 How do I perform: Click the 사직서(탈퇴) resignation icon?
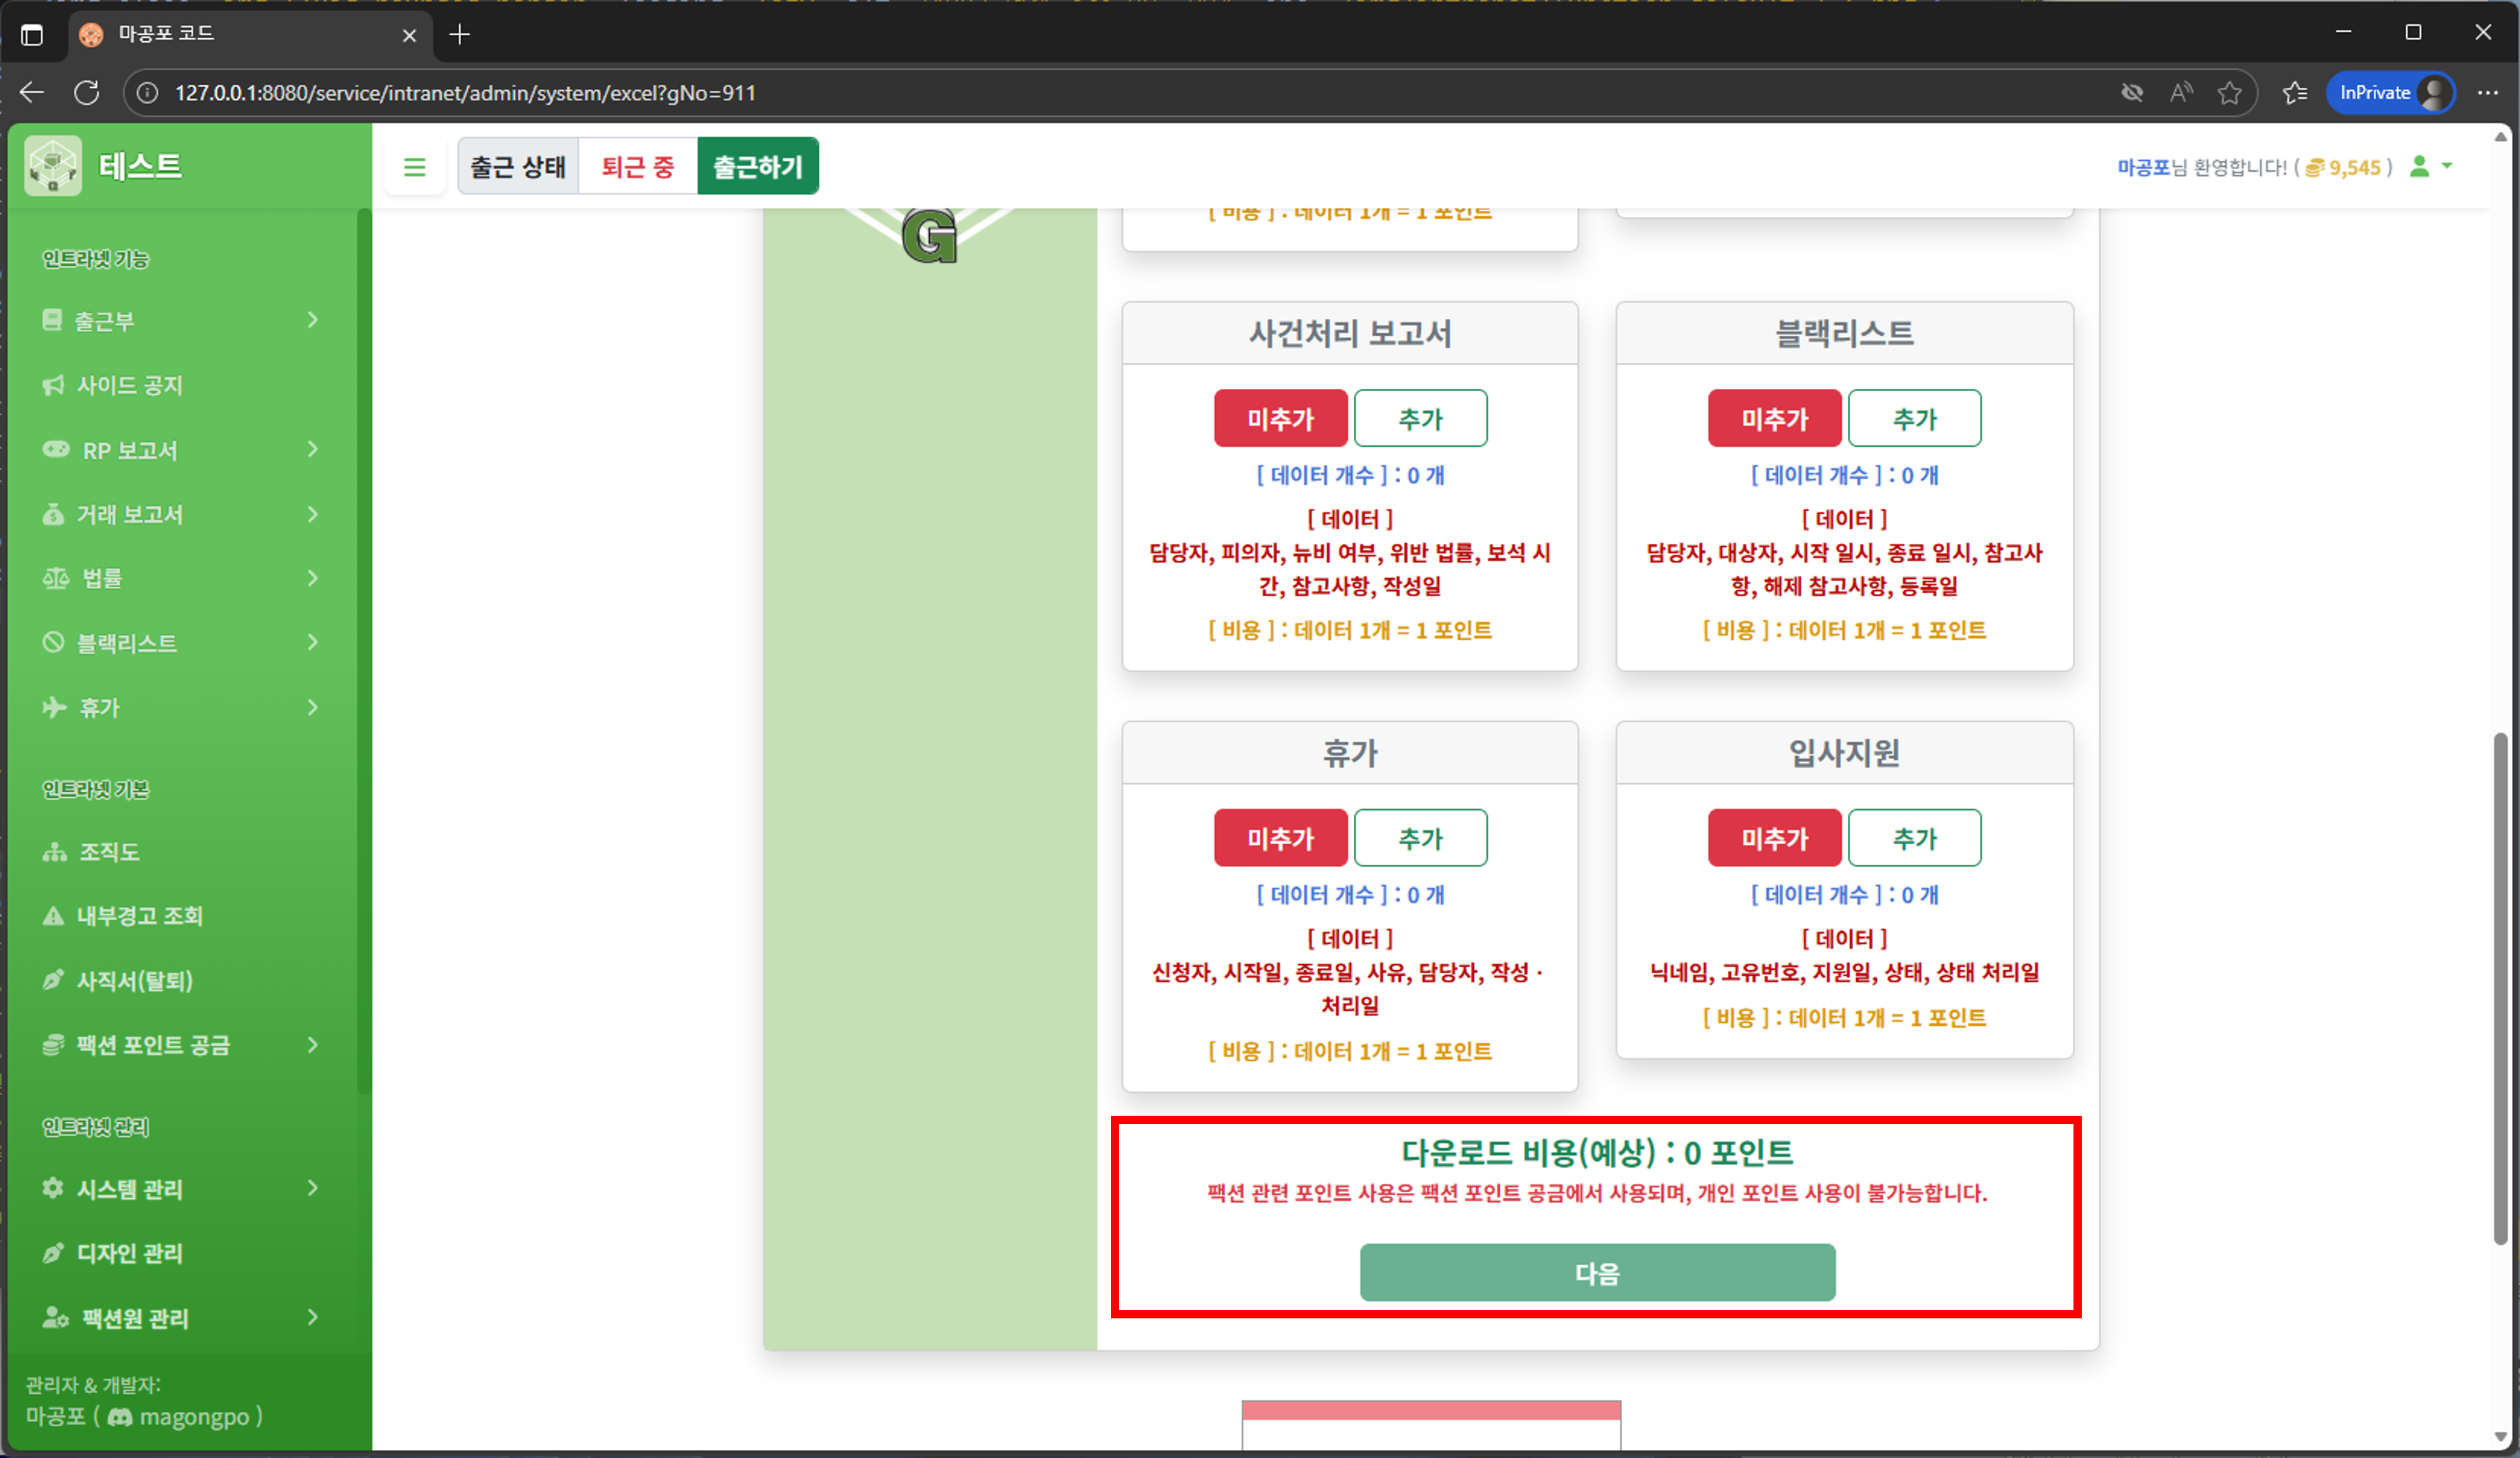tap(53, 980)
